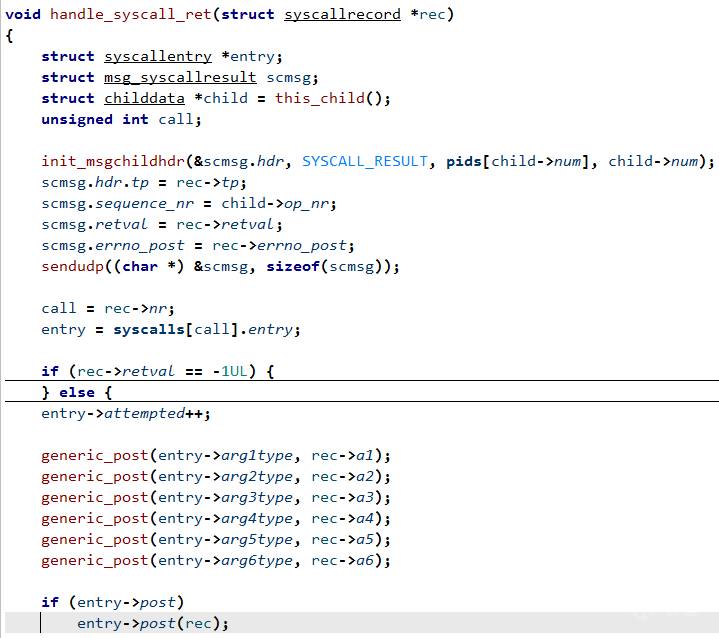Expand the folded 'if (rec->retval == -1UL)' block
Viewport: 719px width, 638px height.
158,371
